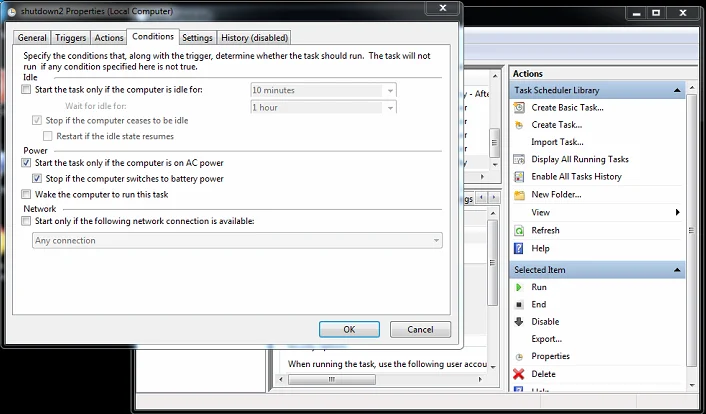
Task: Click the horizontal scrollbar at the bottom
Action: [x=380, y=380]
